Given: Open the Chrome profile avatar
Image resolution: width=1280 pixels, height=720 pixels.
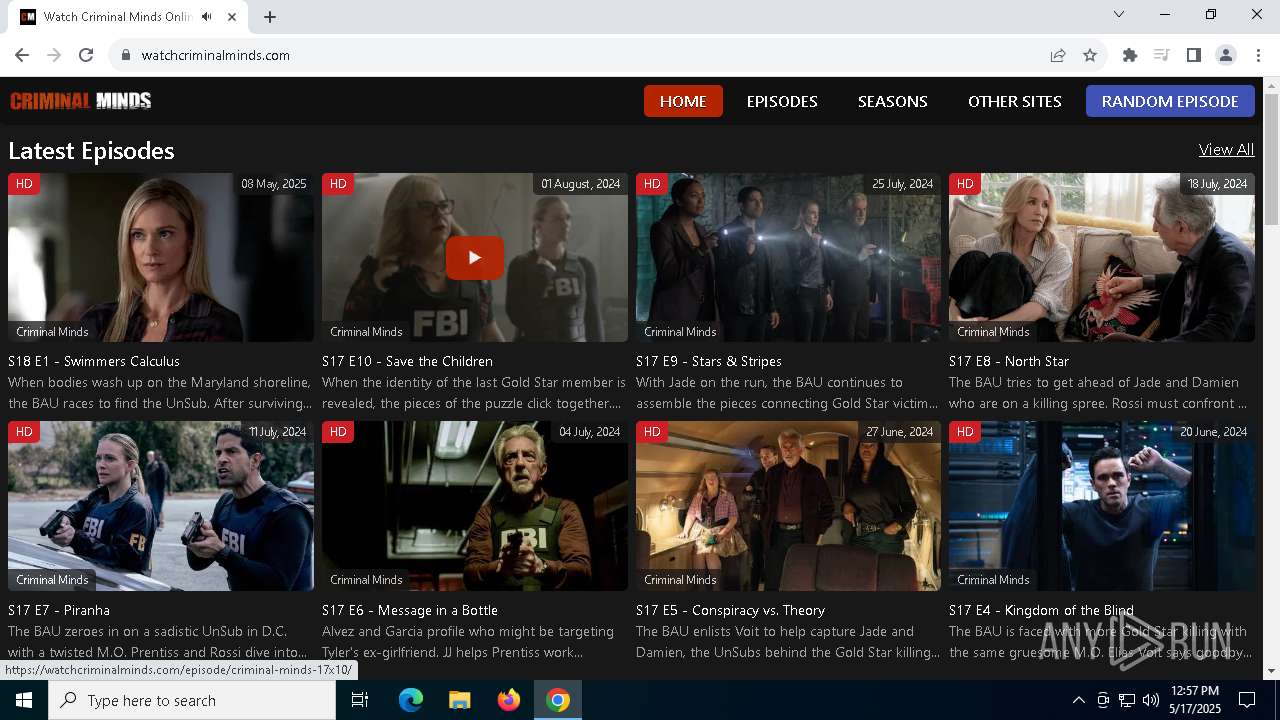Looking at the screenshot, I should click(x=1226, y=55).
